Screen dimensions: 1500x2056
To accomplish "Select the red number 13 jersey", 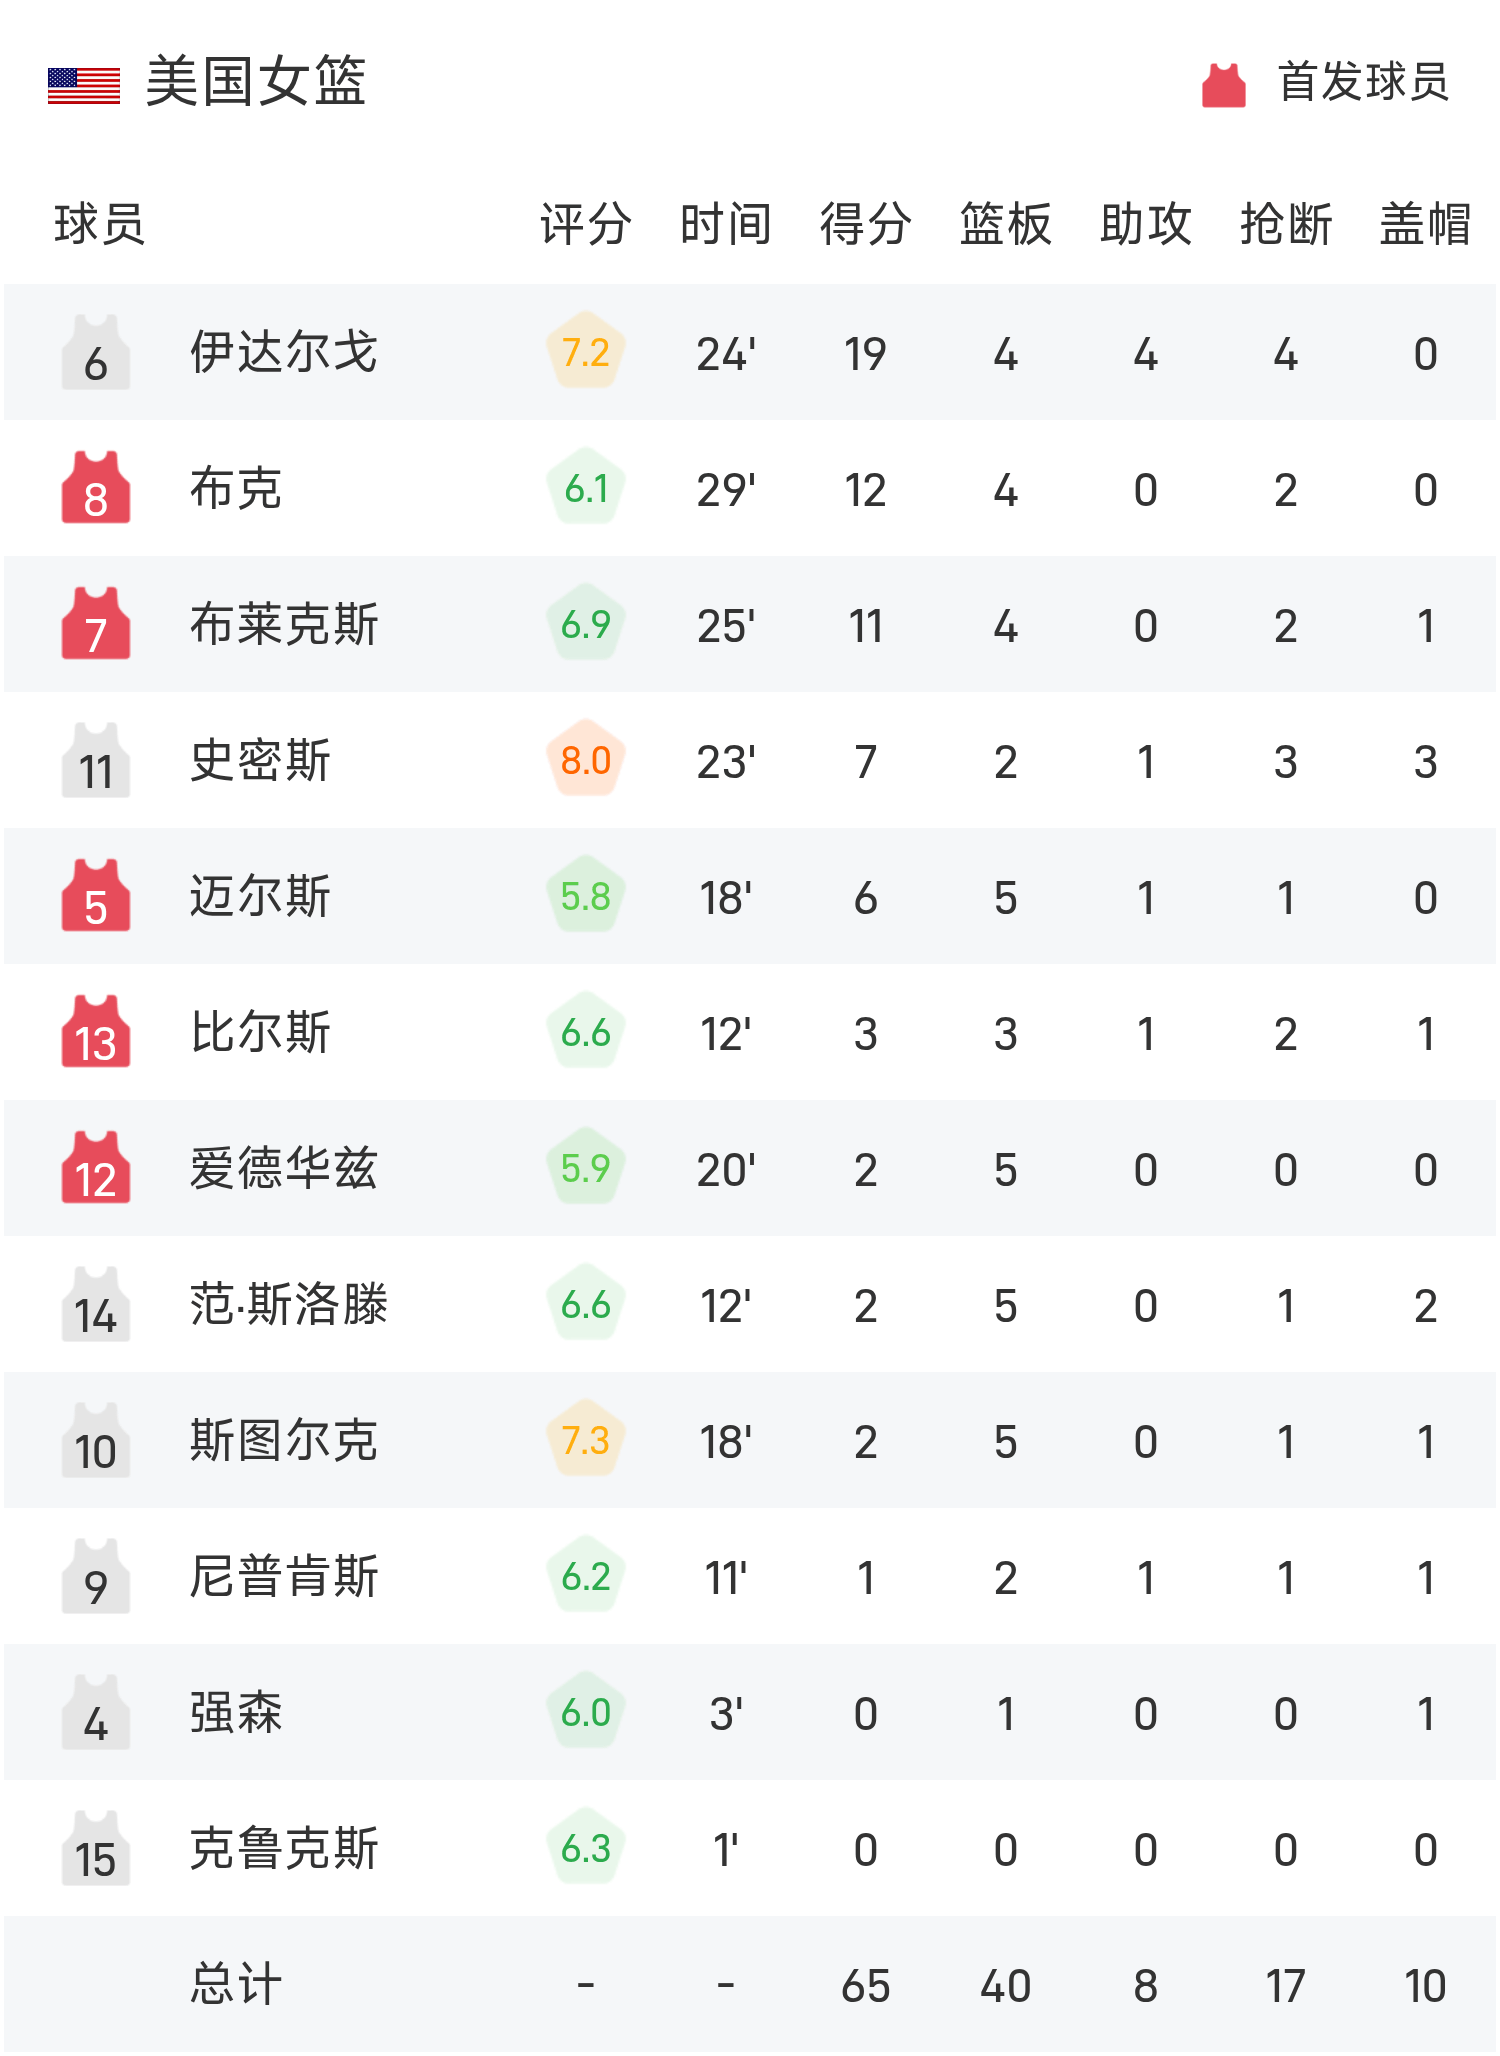I will point(96,1032).
